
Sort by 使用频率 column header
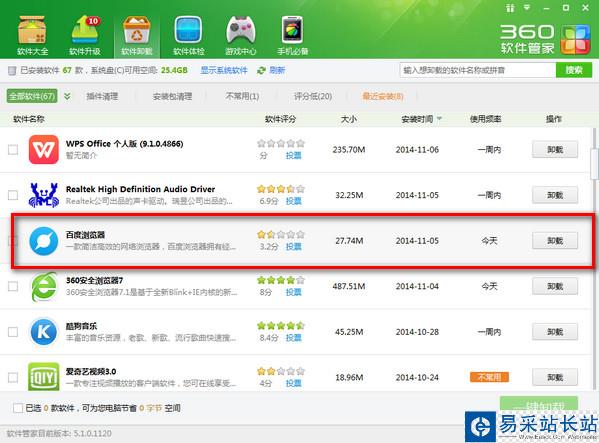pos(485,119)
